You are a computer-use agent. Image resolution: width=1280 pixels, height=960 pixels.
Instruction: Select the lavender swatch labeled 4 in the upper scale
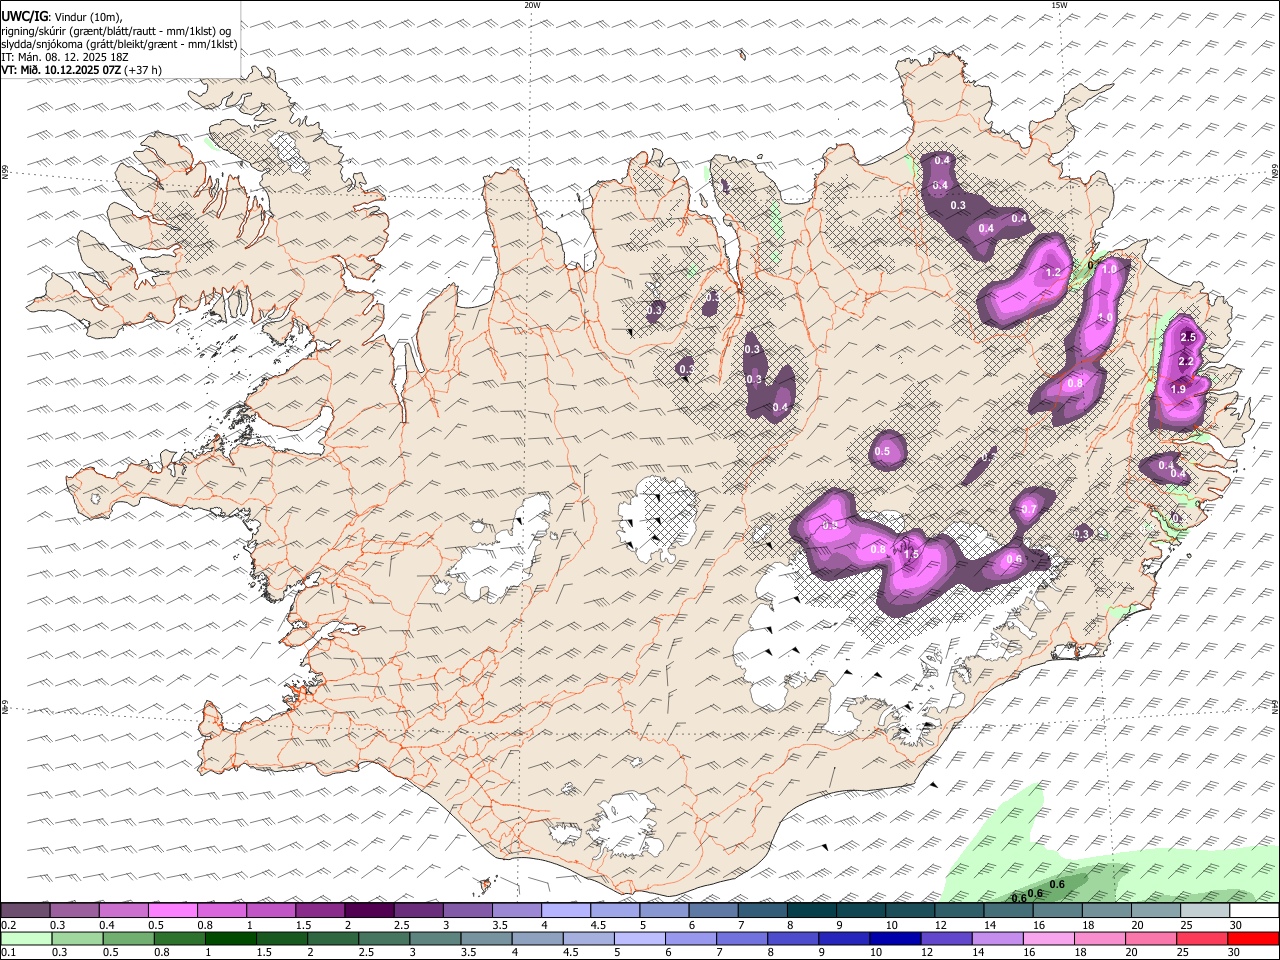566,911
